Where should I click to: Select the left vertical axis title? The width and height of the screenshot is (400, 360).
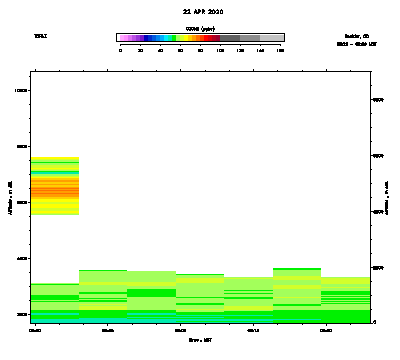[10, 198]
